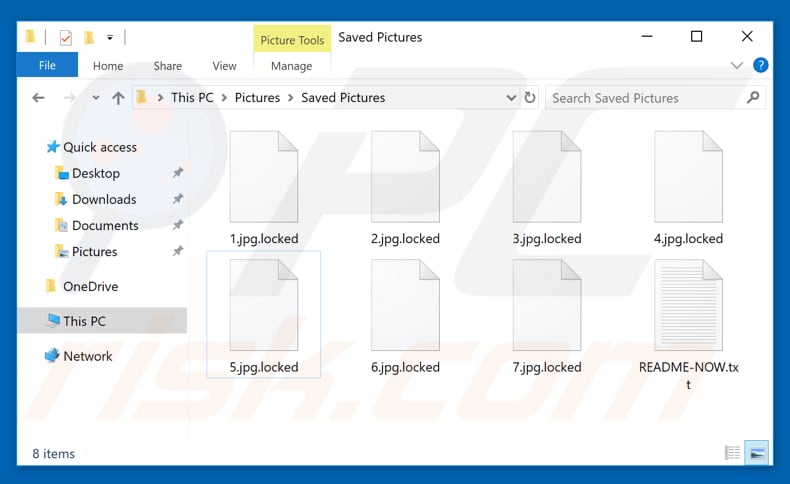Image resolution: width=790 pixels, height=484 pixels.
Task: Click the Back arrow navigation button
Action: (x=39, y=98)
